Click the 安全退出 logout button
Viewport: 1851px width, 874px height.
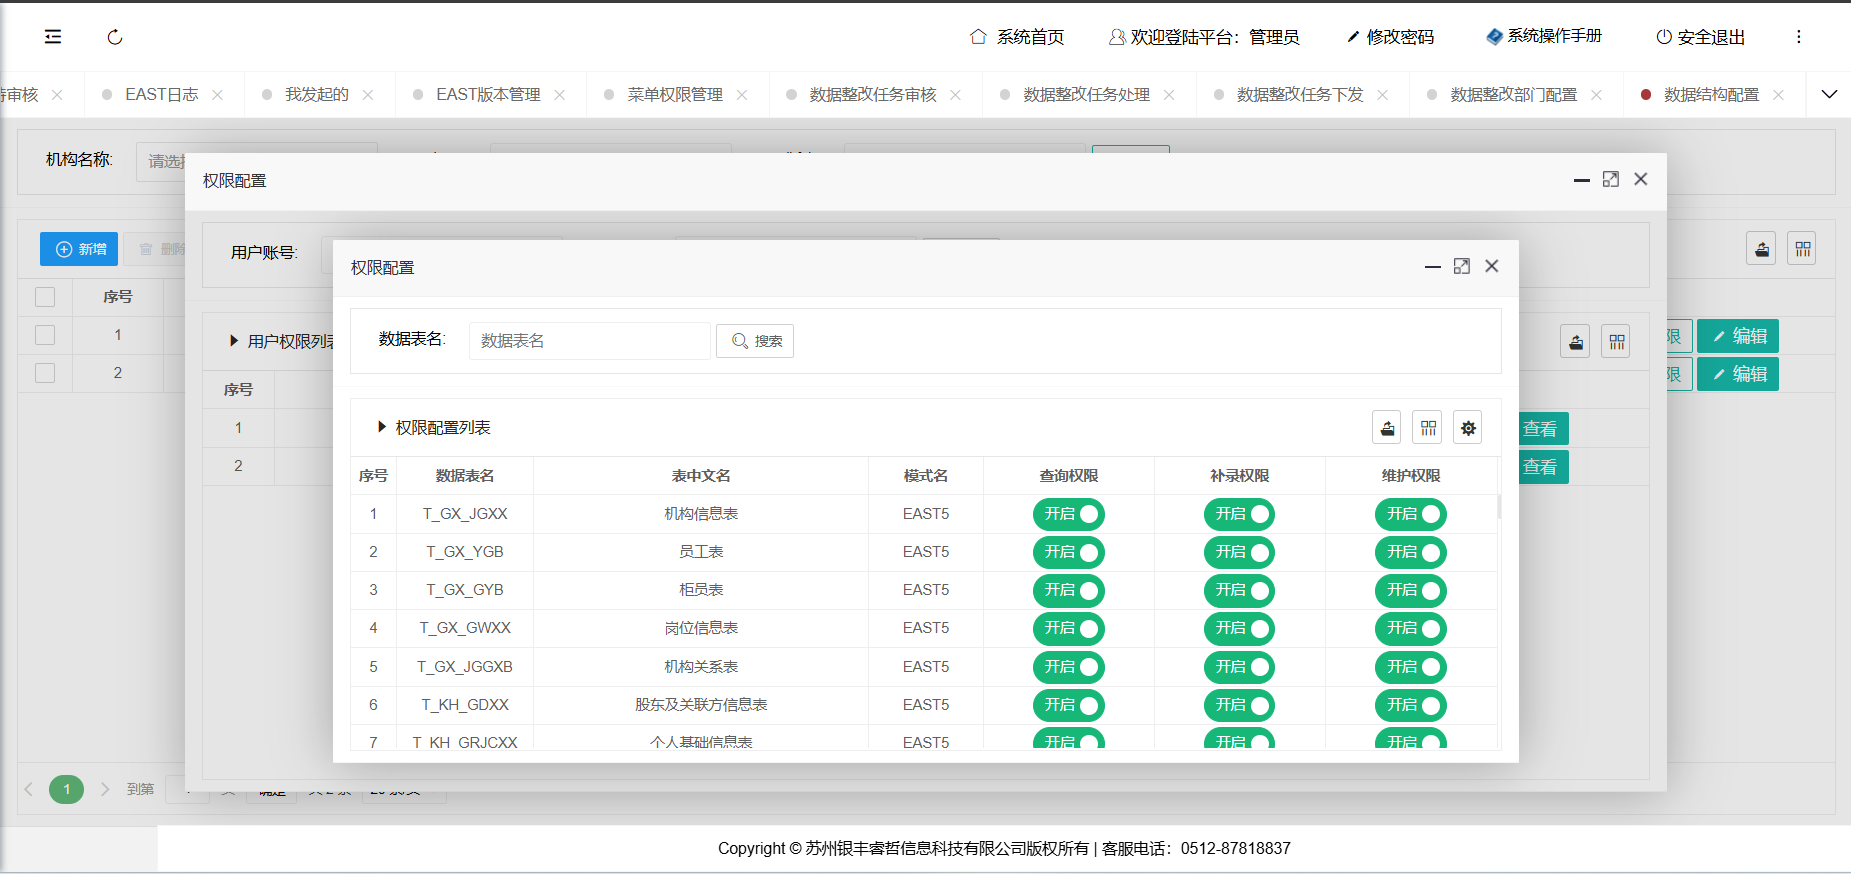click(x=1700, y=37)
